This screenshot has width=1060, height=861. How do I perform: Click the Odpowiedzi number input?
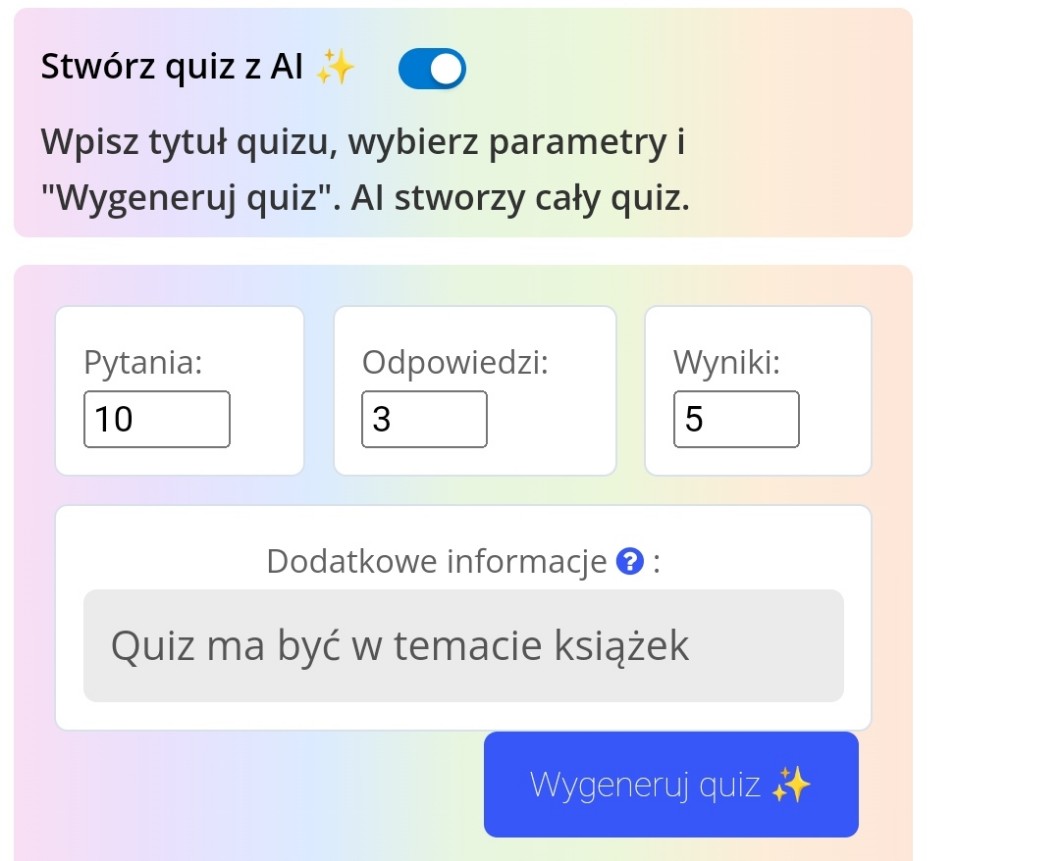(x=424, y=419)
